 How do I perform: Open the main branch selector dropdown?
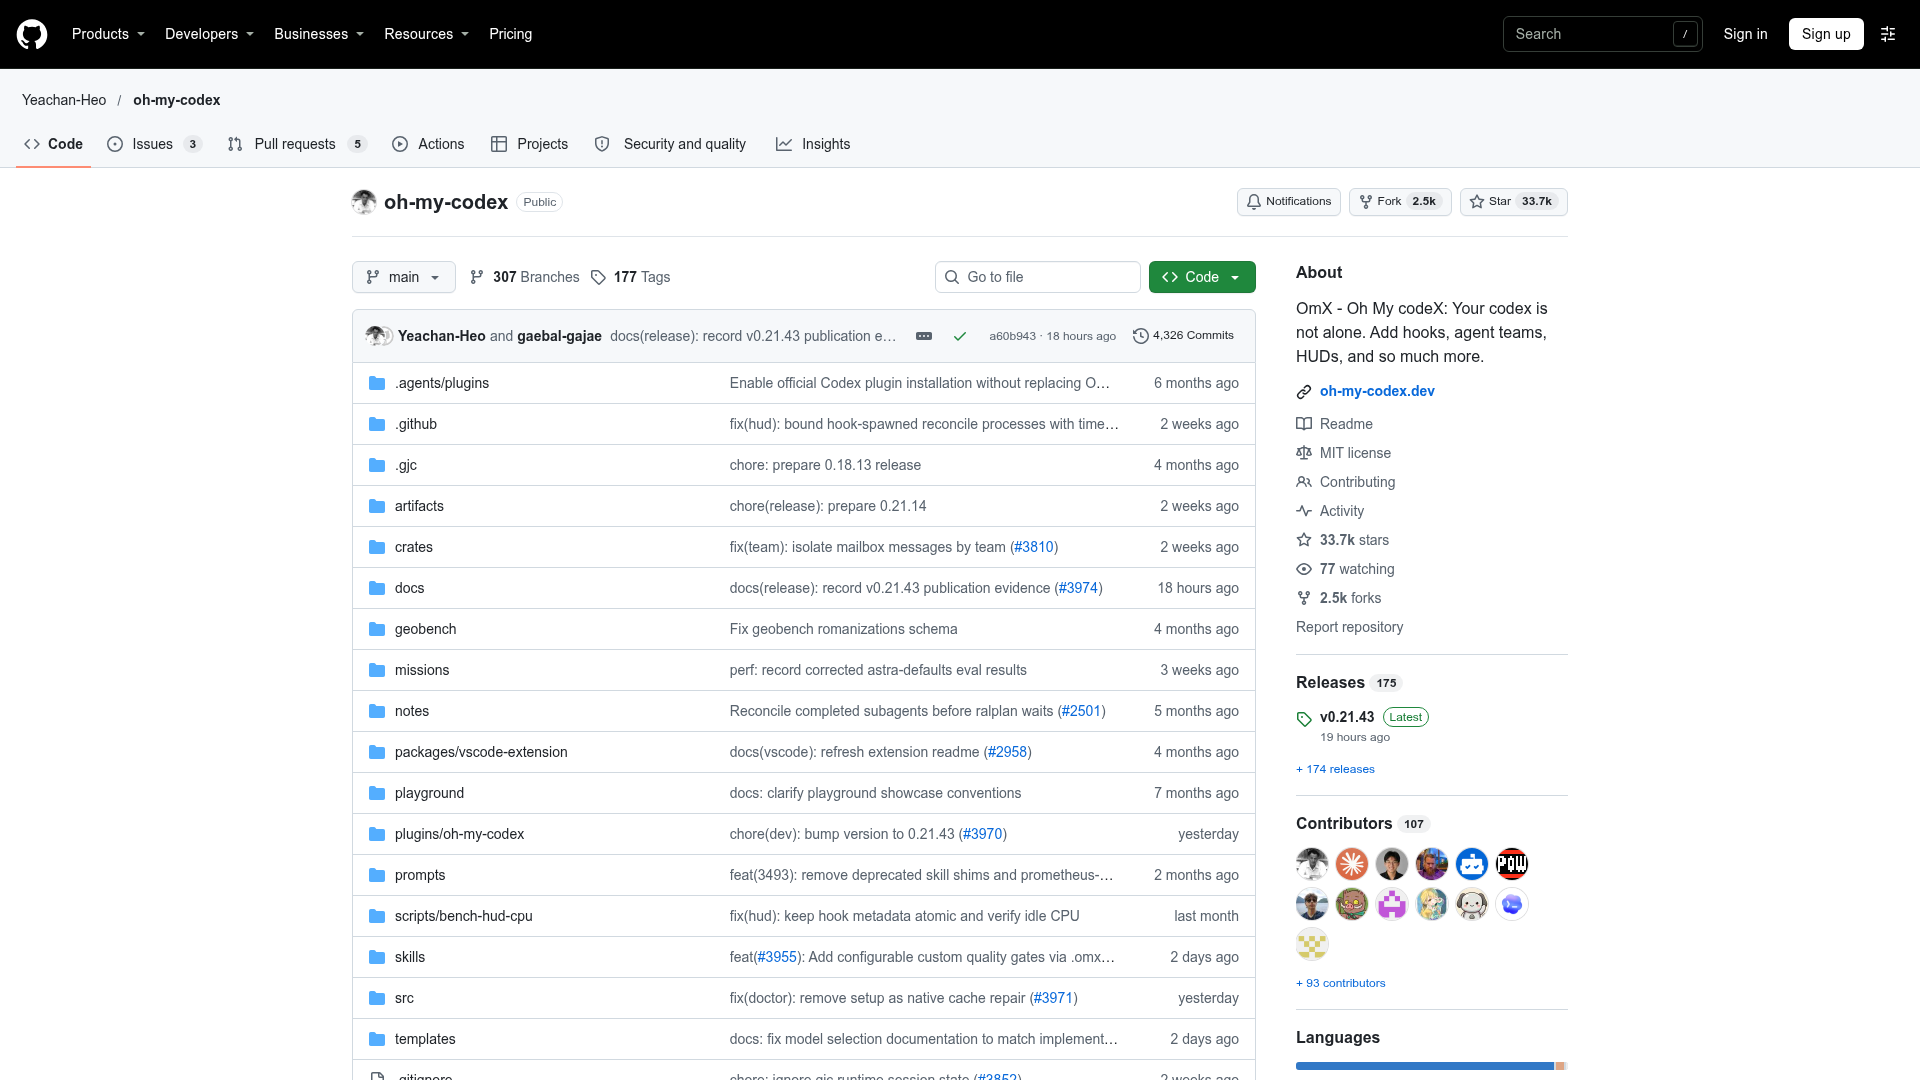coord(404,277)
